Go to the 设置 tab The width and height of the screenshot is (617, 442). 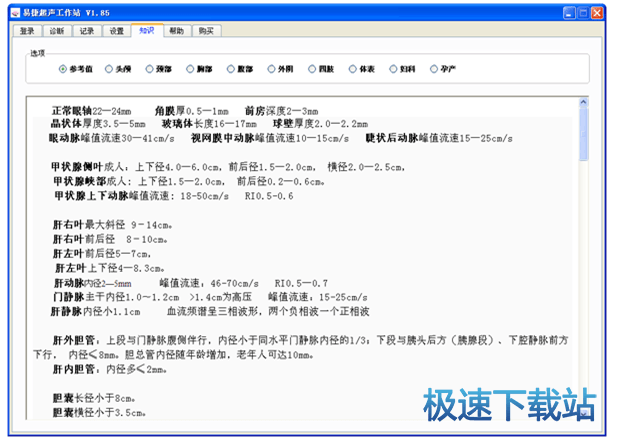tap(117, 31)
